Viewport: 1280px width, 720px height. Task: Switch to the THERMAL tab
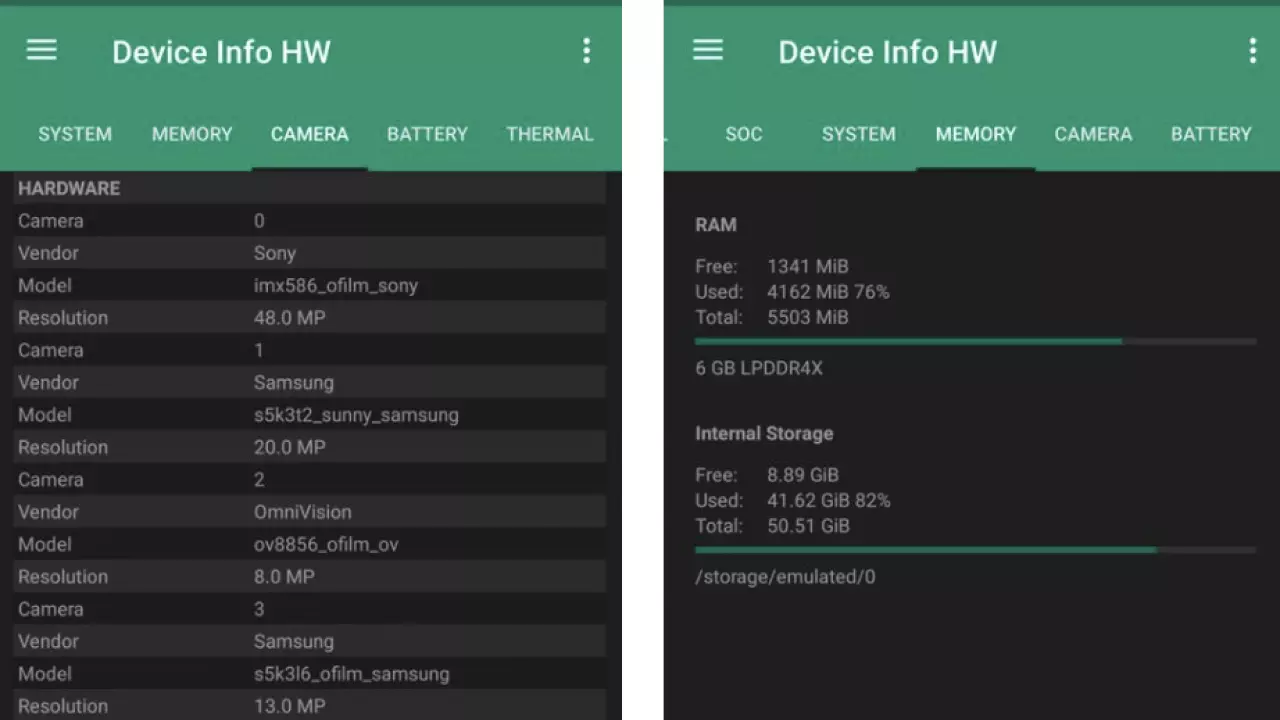(x=549, y=134)
